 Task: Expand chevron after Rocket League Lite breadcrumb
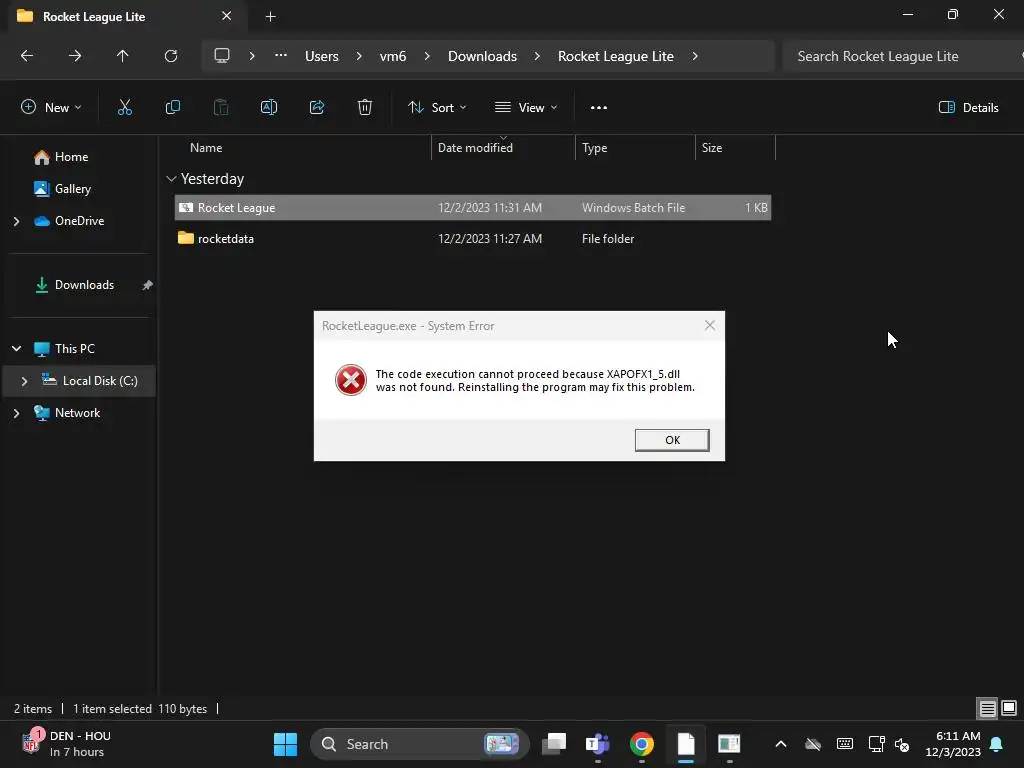coord(695,56)
